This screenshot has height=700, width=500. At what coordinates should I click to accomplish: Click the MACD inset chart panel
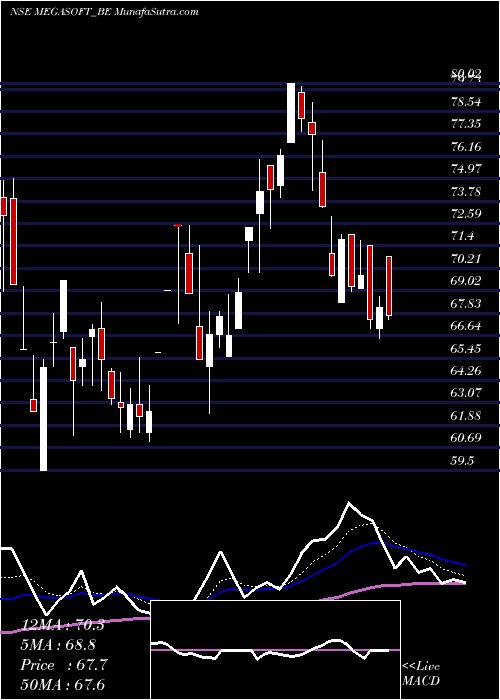click(x=275, y=650)
